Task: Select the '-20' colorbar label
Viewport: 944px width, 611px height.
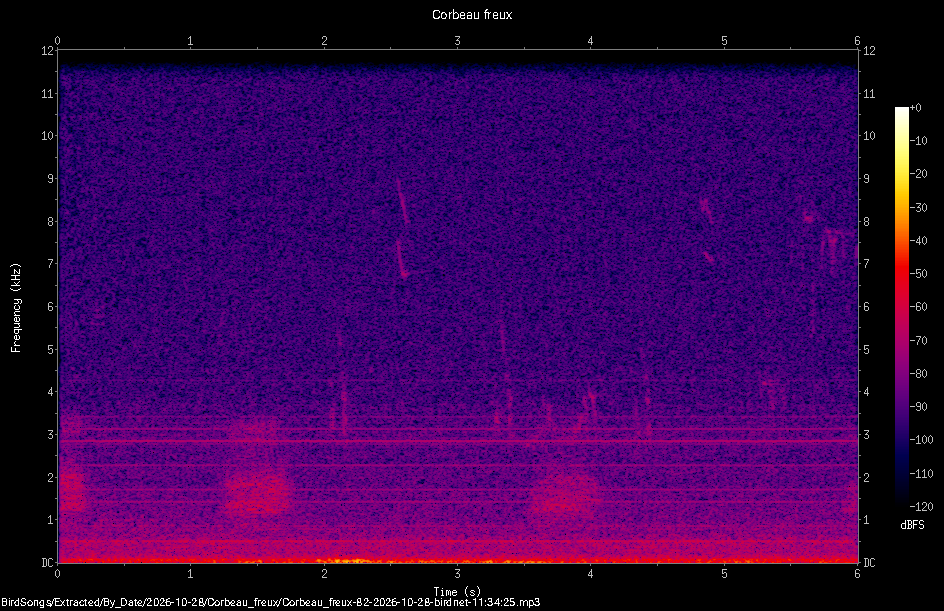Action: click(x=918, y=174)
